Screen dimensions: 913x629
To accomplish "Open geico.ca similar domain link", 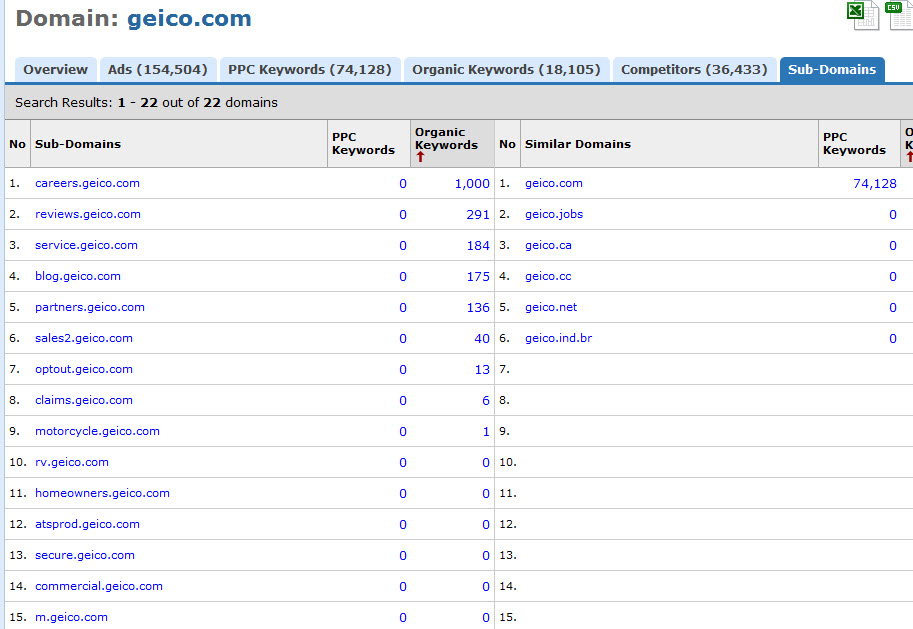I will pyautogui.click(x=548, y=245).
